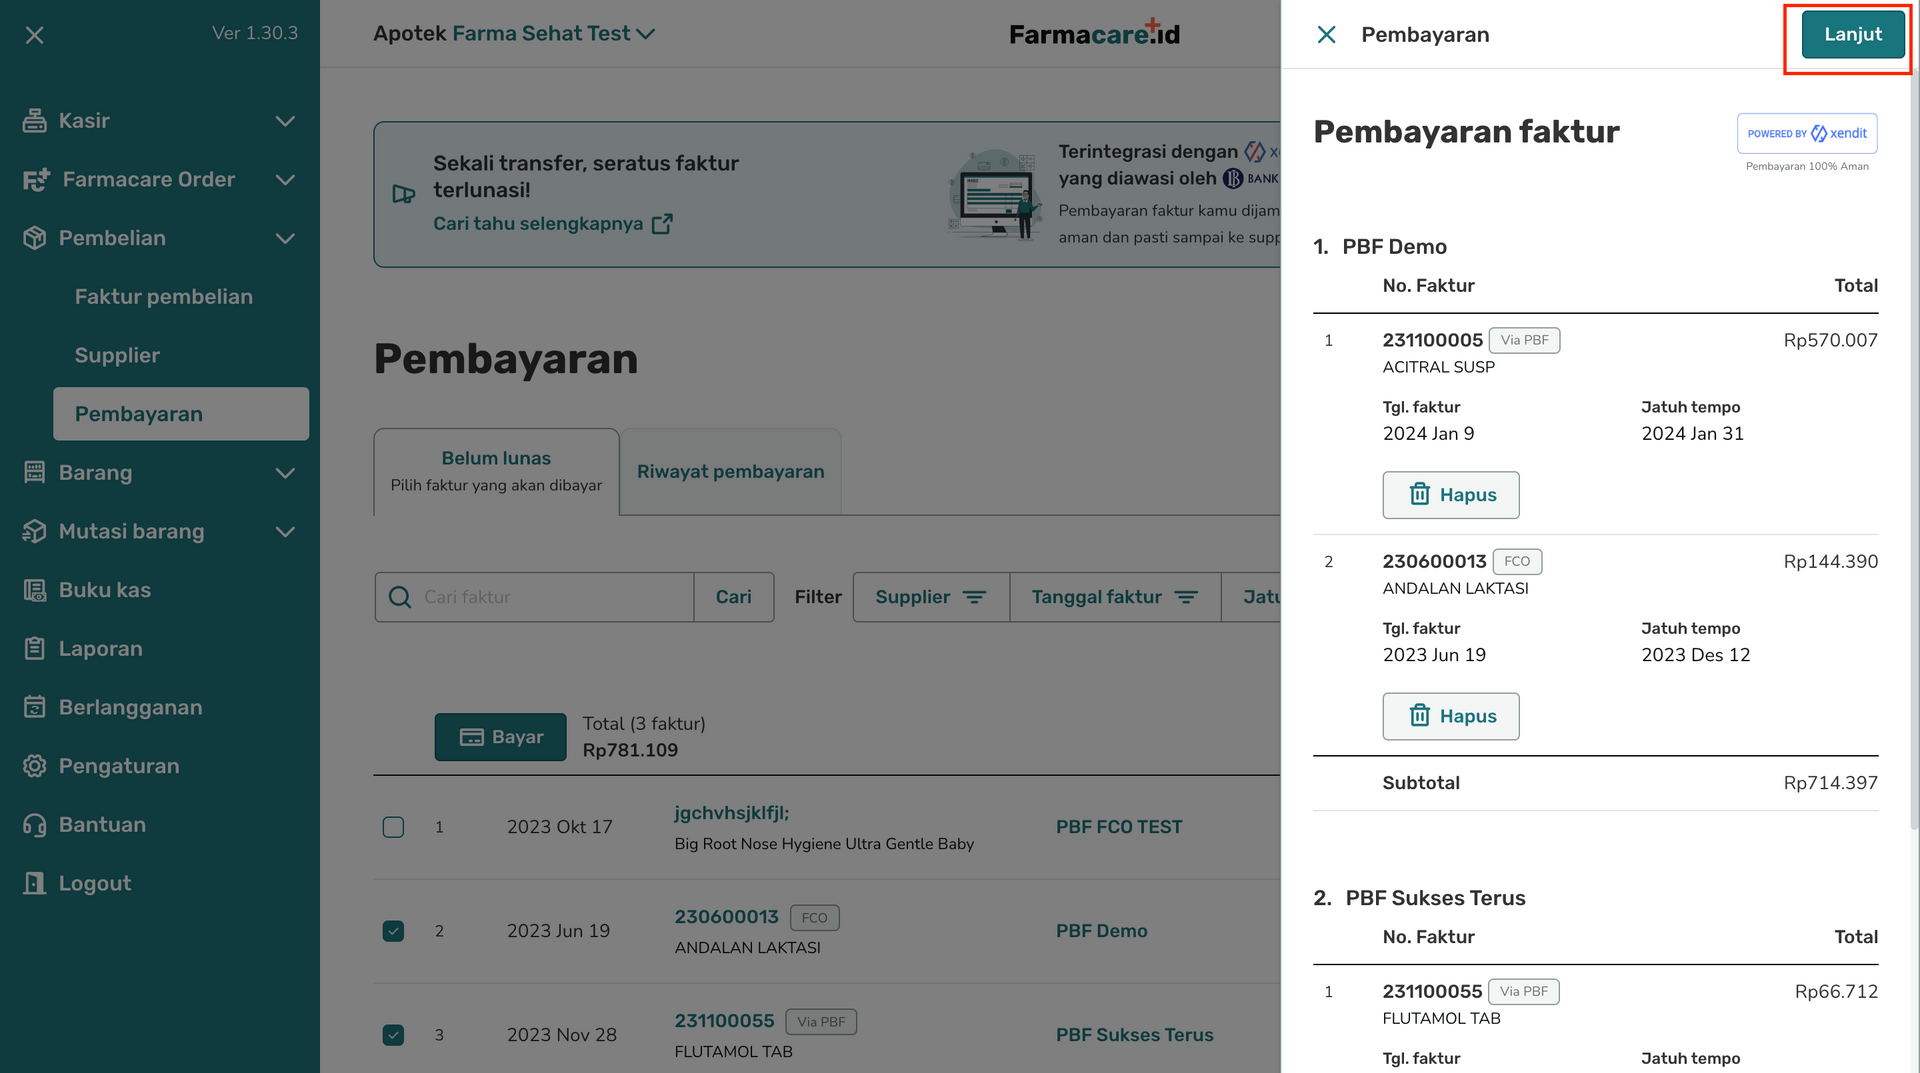
Task: Switch to the Riwayat pembayaran tab
Action: (x=731, y=471)
